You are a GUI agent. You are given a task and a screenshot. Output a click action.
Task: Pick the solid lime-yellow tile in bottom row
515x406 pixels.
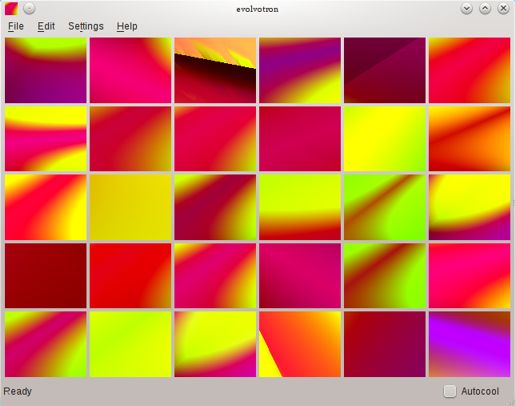(130, 344)
